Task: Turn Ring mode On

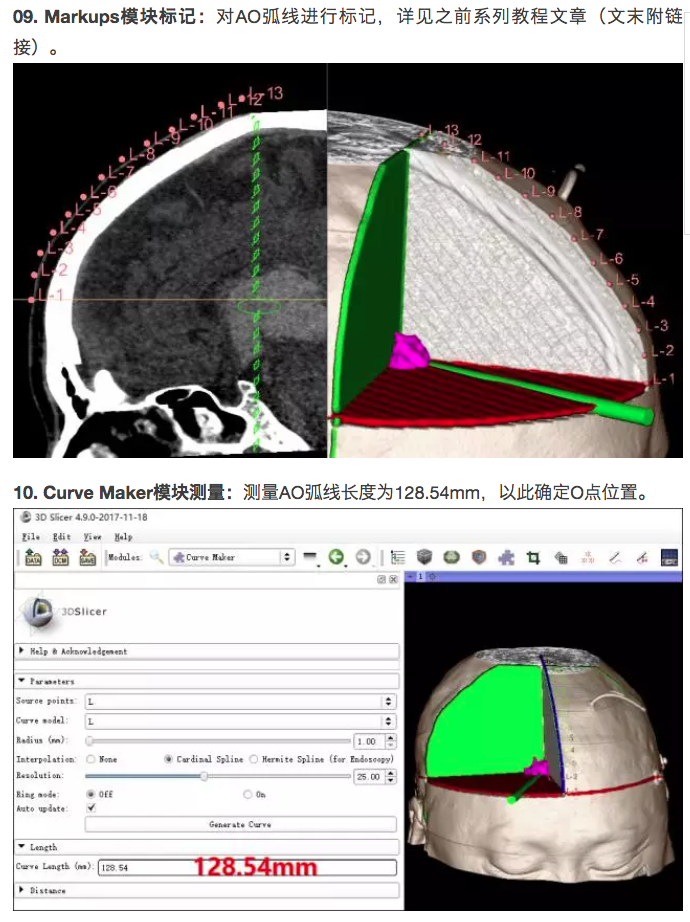Action: (248, 793)
